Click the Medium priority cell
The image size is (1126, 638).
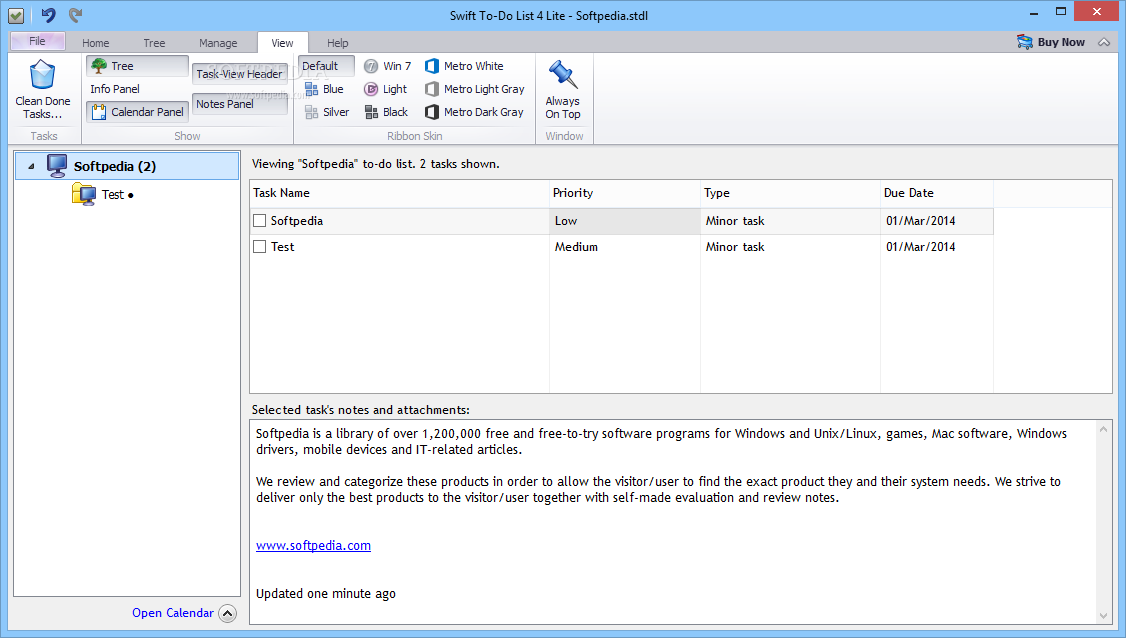coord(625,246)
